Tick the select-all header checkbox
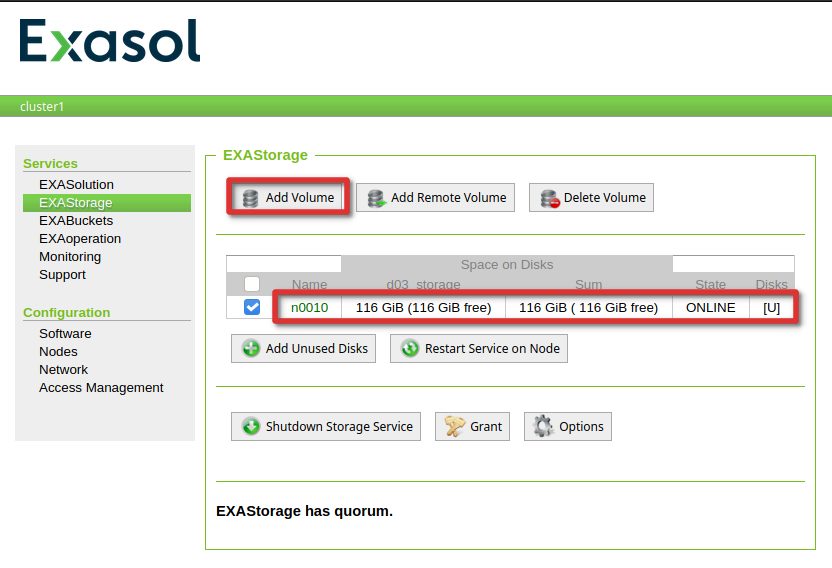 click(x=252, y=284)
